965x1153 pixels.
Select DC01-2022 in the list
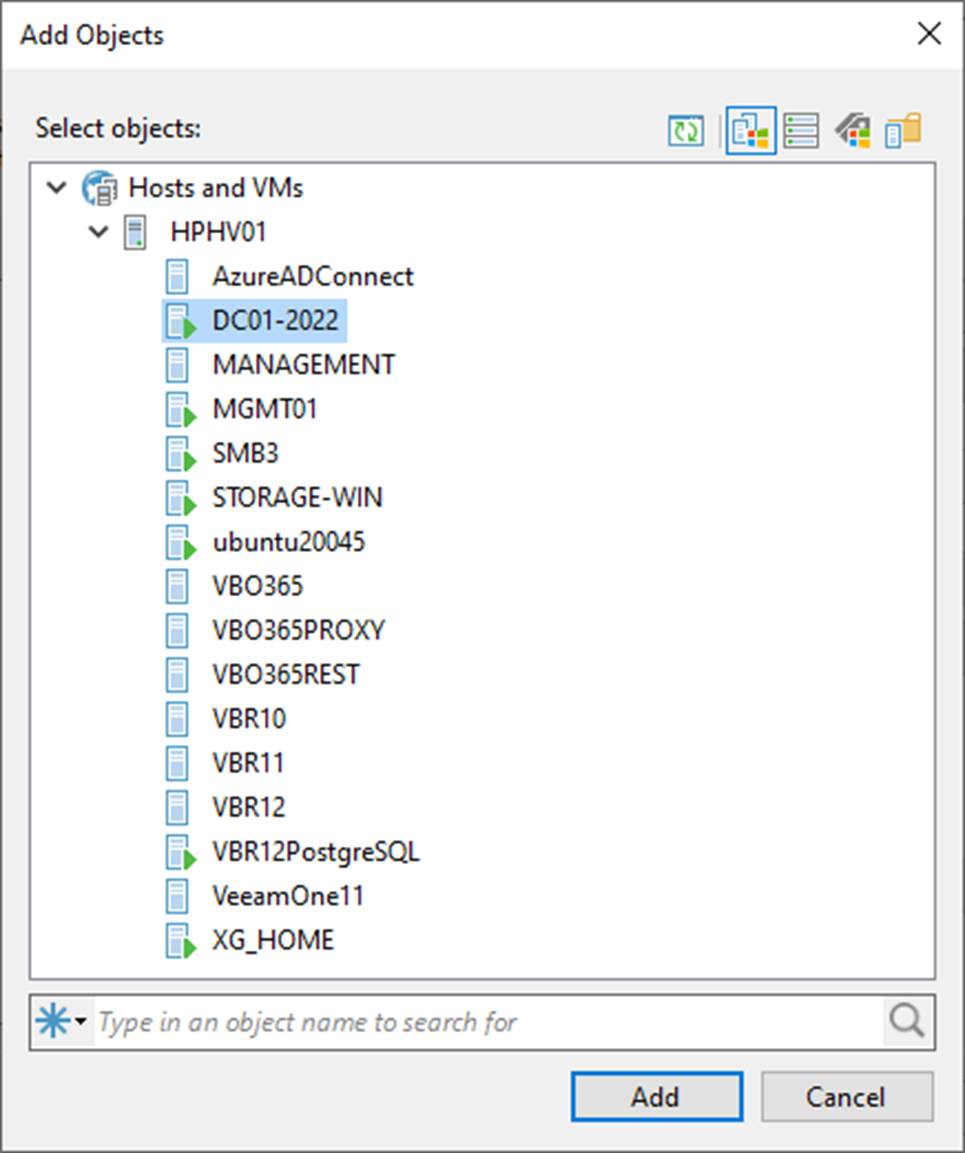click(275, 321)
